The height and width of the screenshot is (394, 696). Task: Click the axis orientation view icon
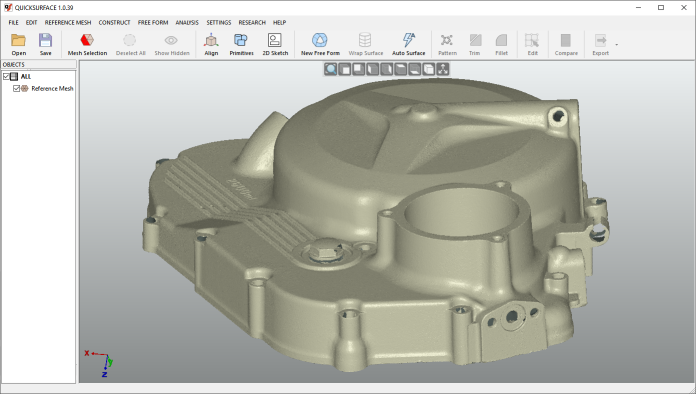[x=443, y=69]
